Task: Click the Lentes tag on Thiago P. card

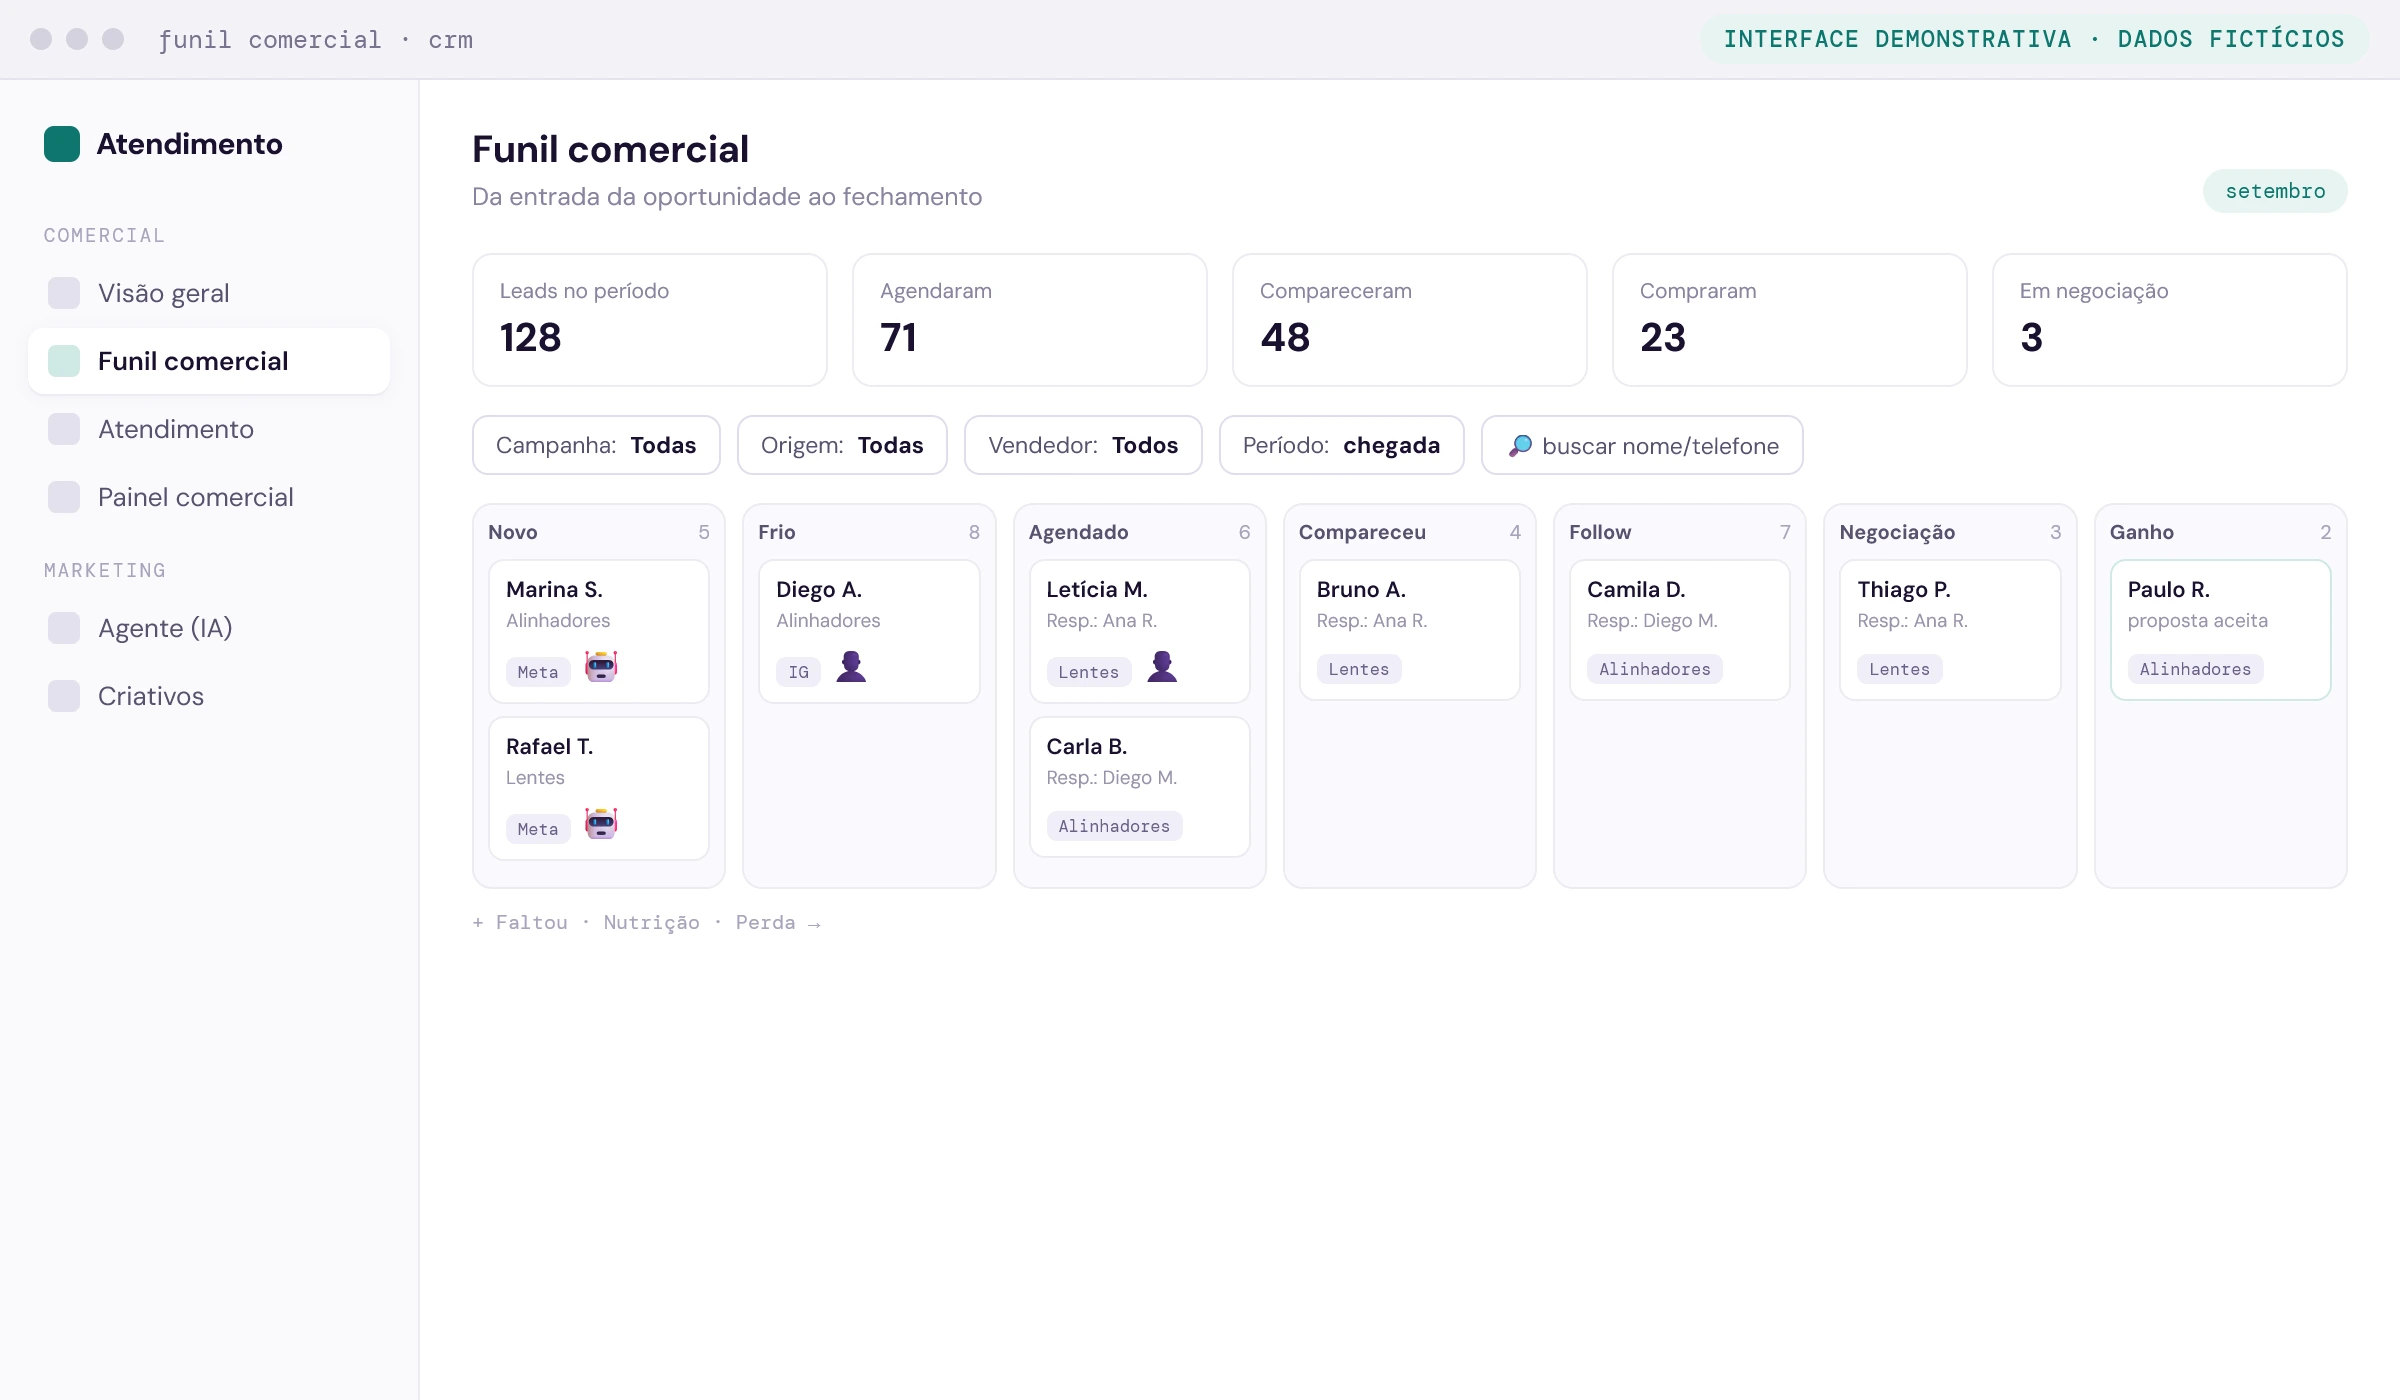Action: pyautogui.click(x=1899, y=669)
